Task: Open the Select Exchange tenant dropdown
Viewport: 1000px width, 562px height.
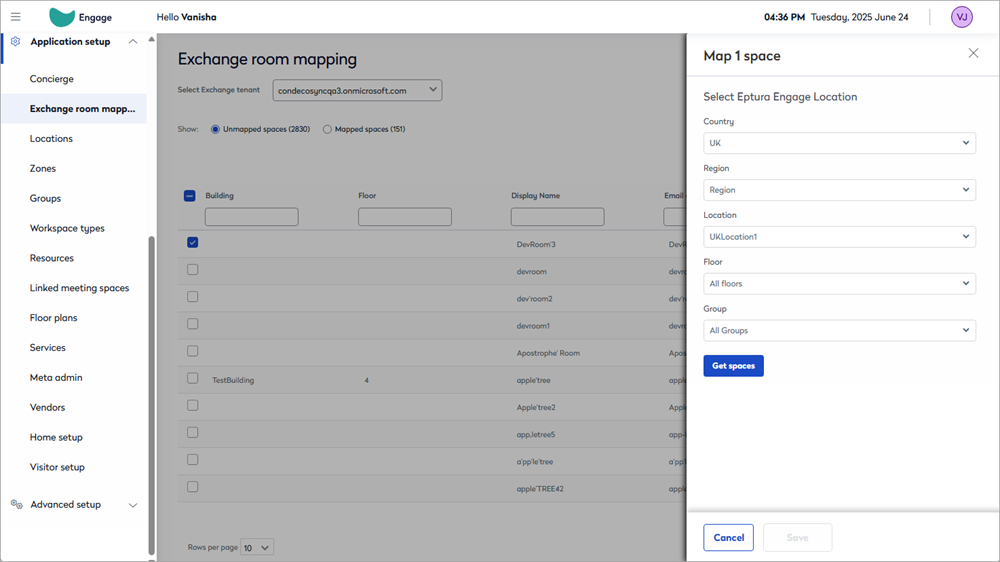Action: [x=357, y=90]
